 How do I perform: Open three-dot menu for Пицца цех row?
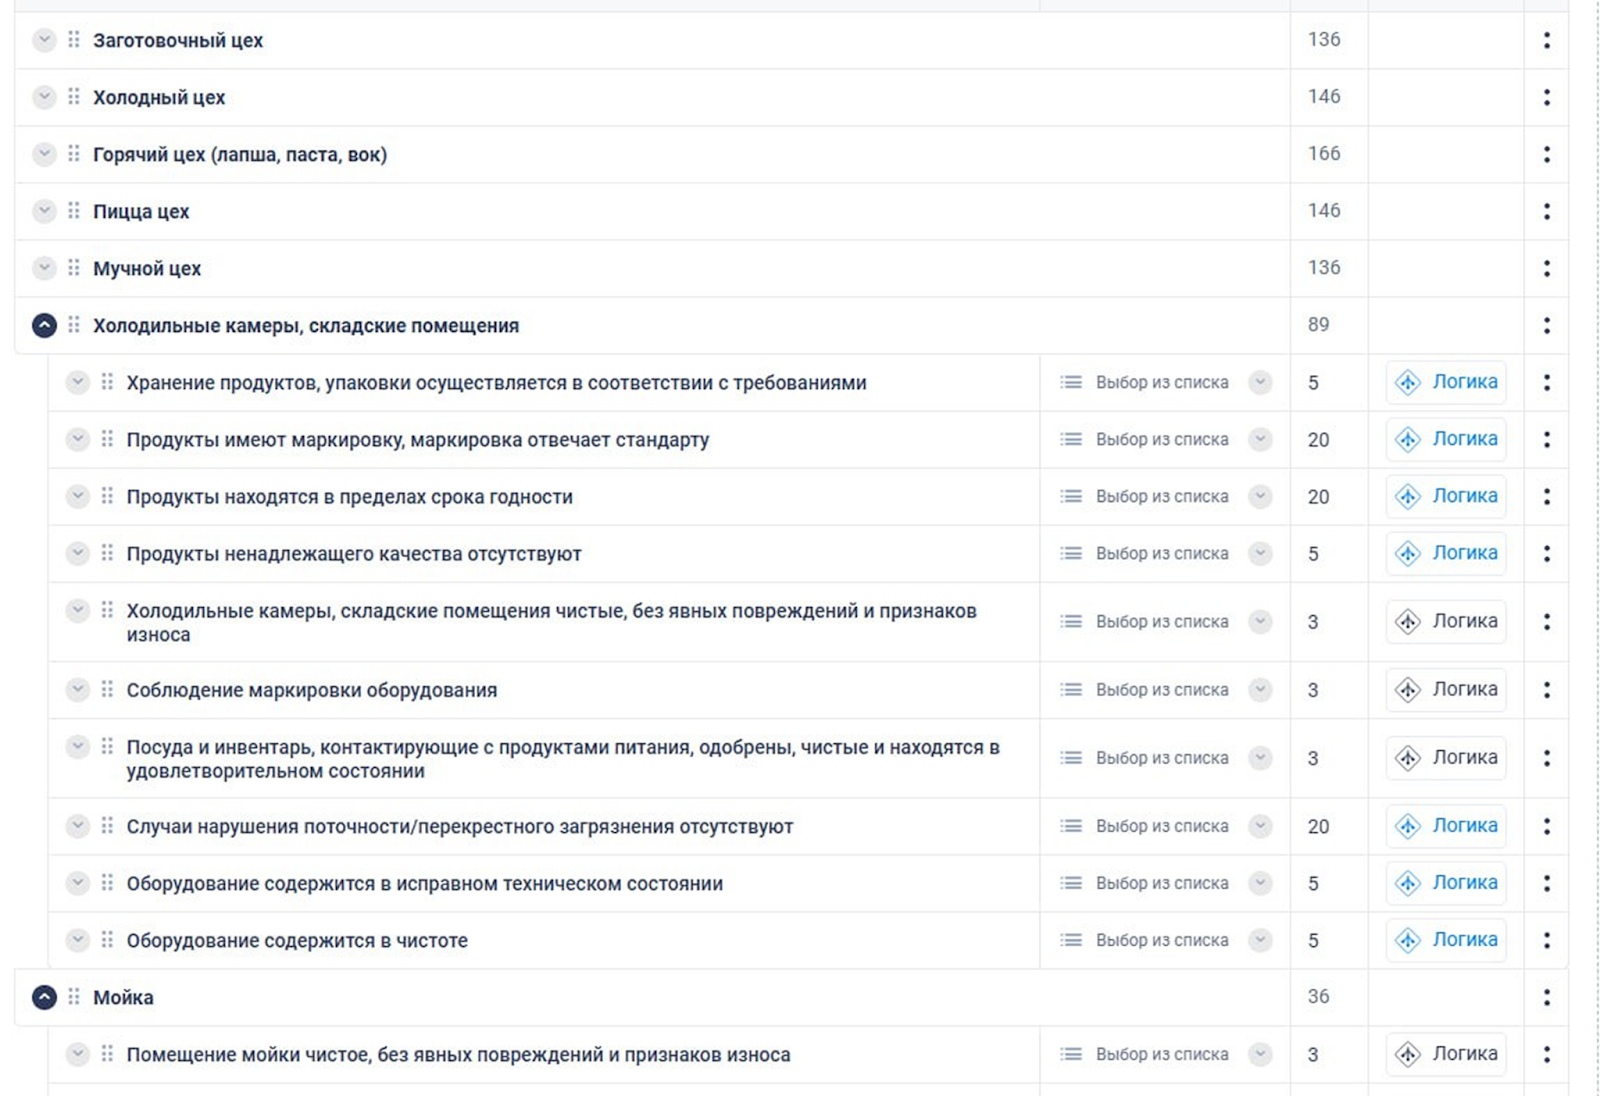click(1546, 211)
